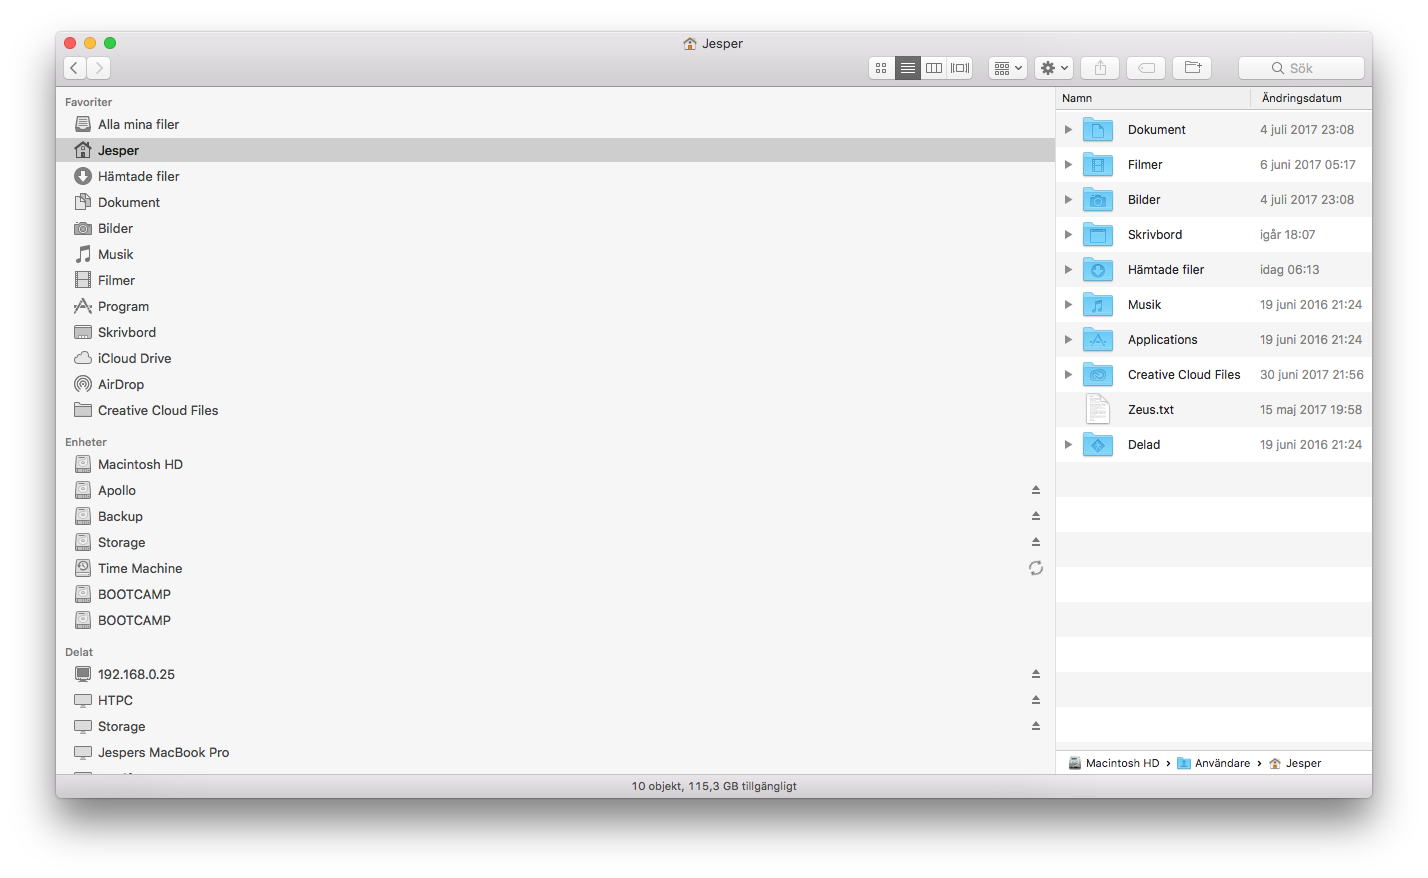Image resolution: width=1428 pixels, height=878 pixels.
Task: Select the first BOOTCAMP volume in sidebar
Action: [x=555, y=594]
